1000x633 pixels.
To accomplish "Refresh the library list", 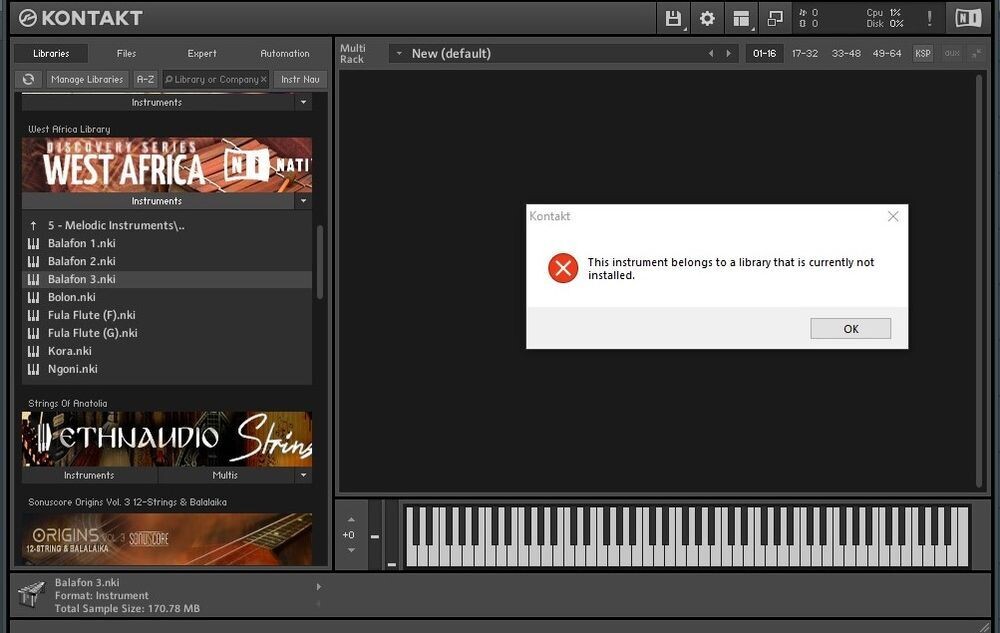I will [28, 79].
